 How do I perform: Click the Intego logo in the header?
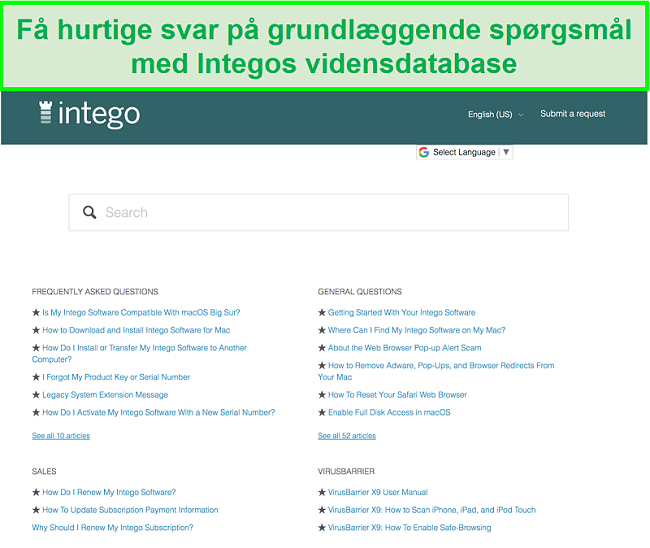(90, 114)
